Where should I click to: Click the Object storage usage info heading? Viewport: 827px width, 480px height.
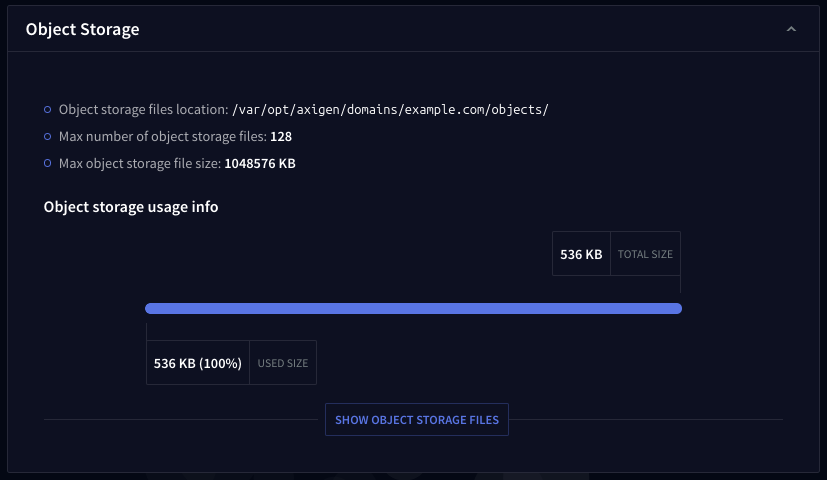(131, 207)
